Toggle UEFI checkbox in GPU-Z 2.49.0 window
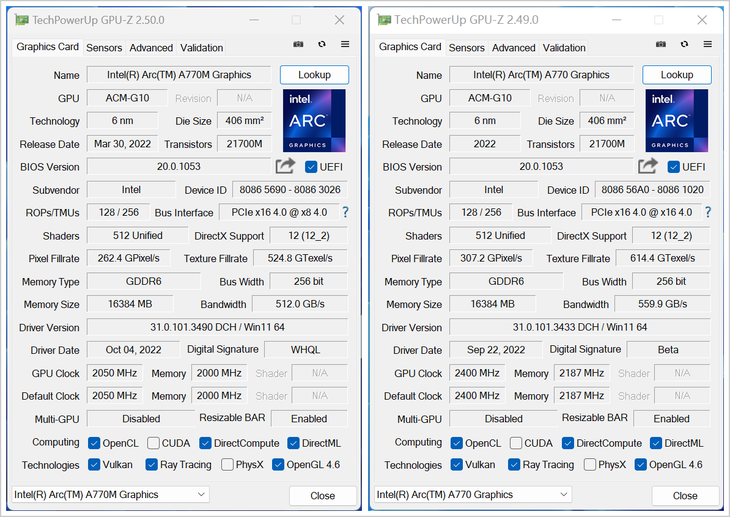The image size is (730, 517). (673, 167)
